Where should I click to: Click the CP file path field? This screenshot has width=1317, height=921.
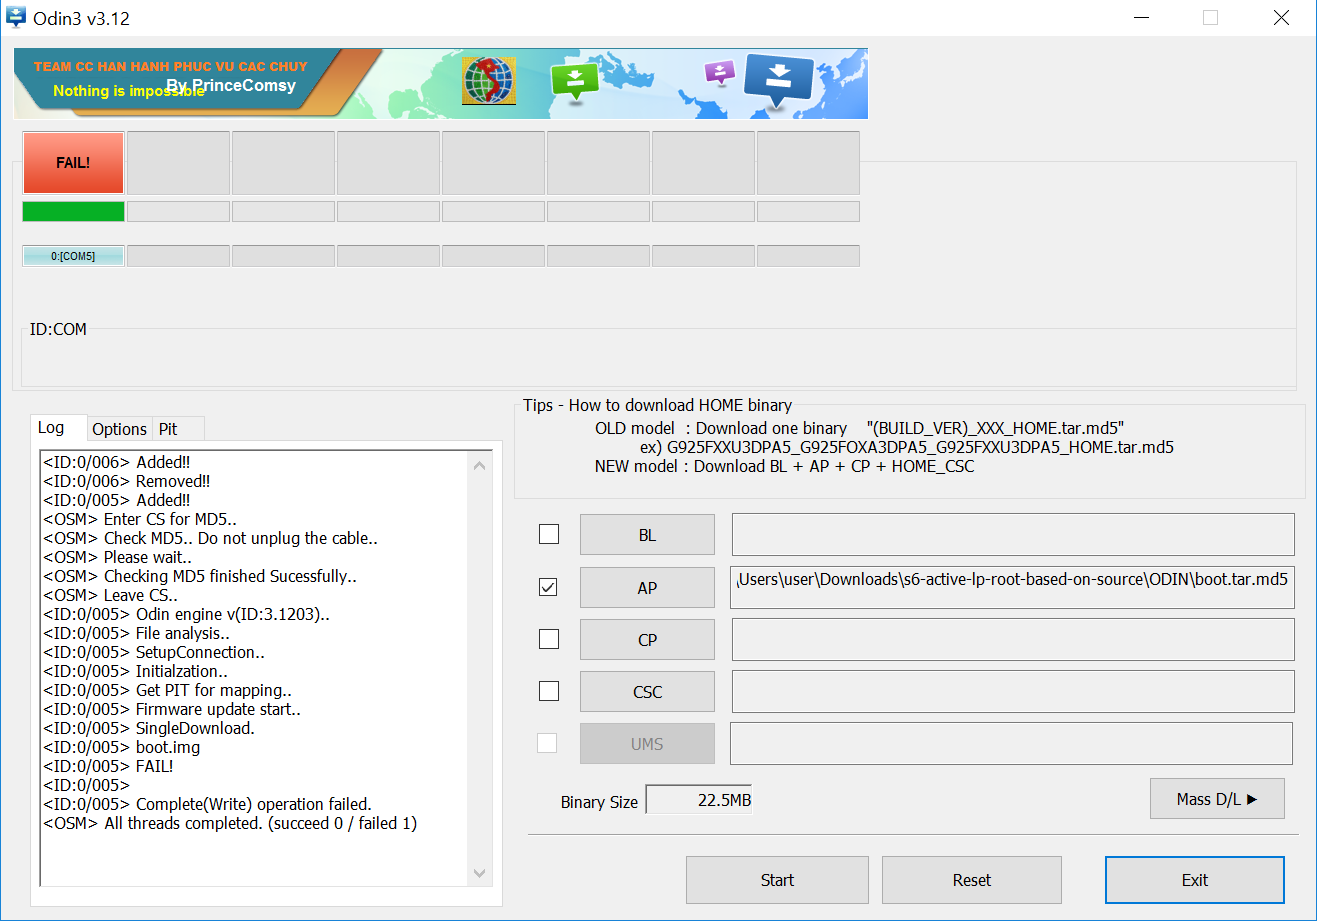click(1013, 640)
